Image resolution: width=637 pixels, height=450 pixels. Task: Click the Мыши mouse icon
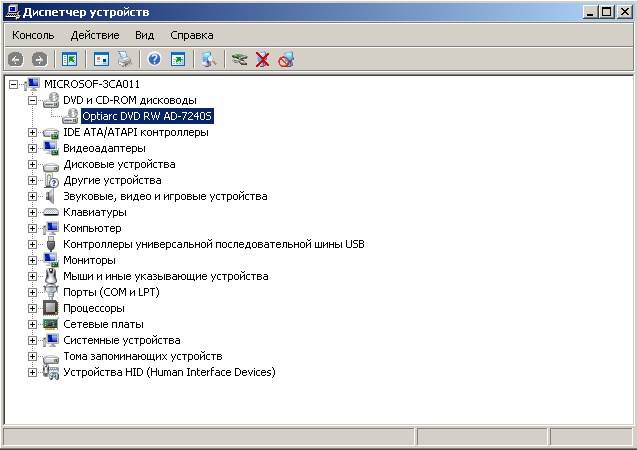click(51, 276)
